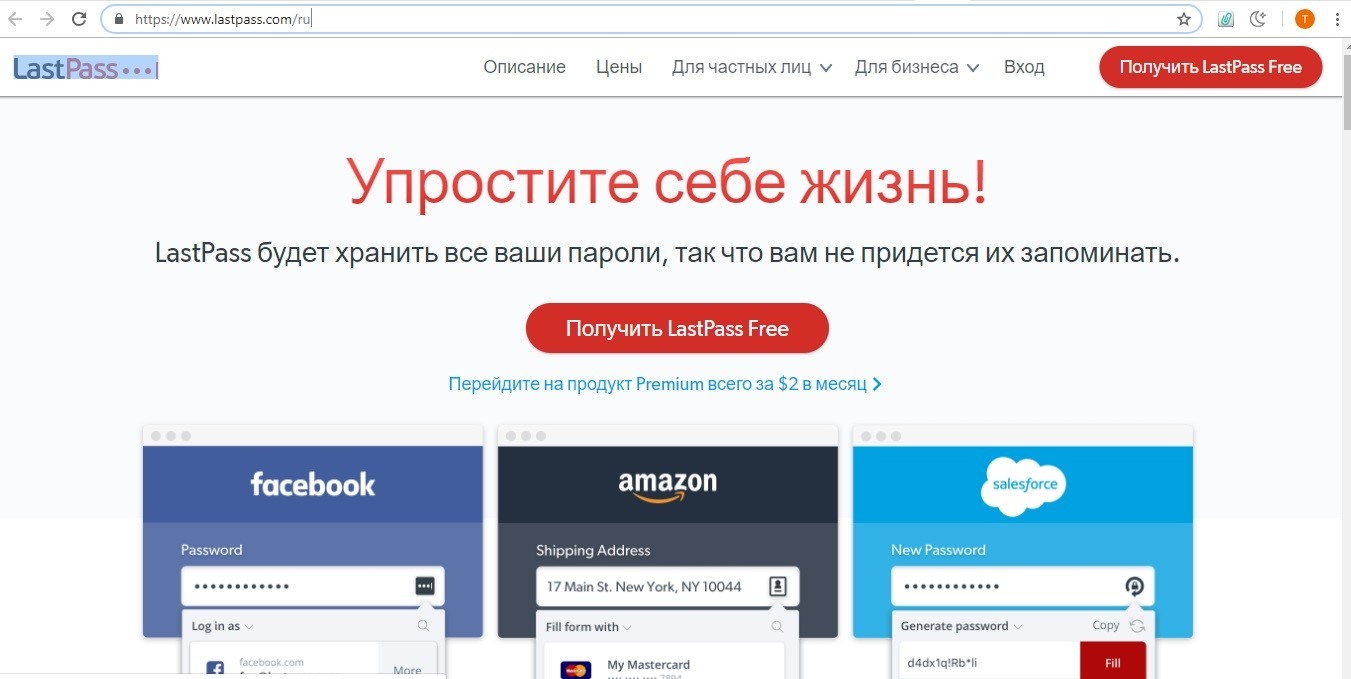This screenshot has width=1351, height=679.
Task: Open the Chrome three-dot menu
Action: coord(1337,19)
